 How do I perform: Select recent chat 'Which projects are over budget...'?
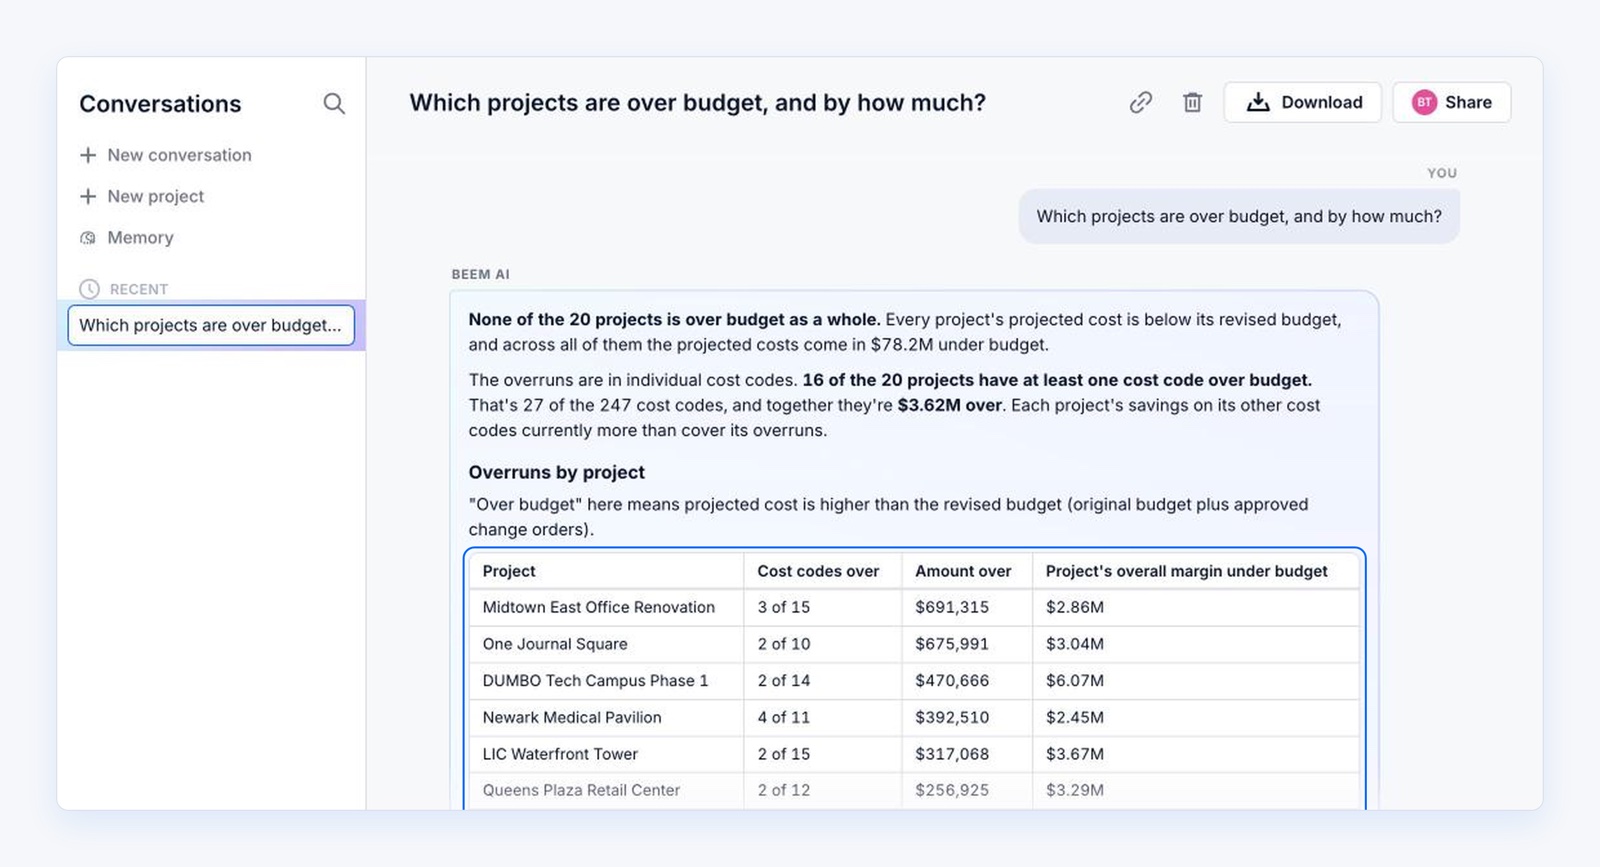coord(211,325)
